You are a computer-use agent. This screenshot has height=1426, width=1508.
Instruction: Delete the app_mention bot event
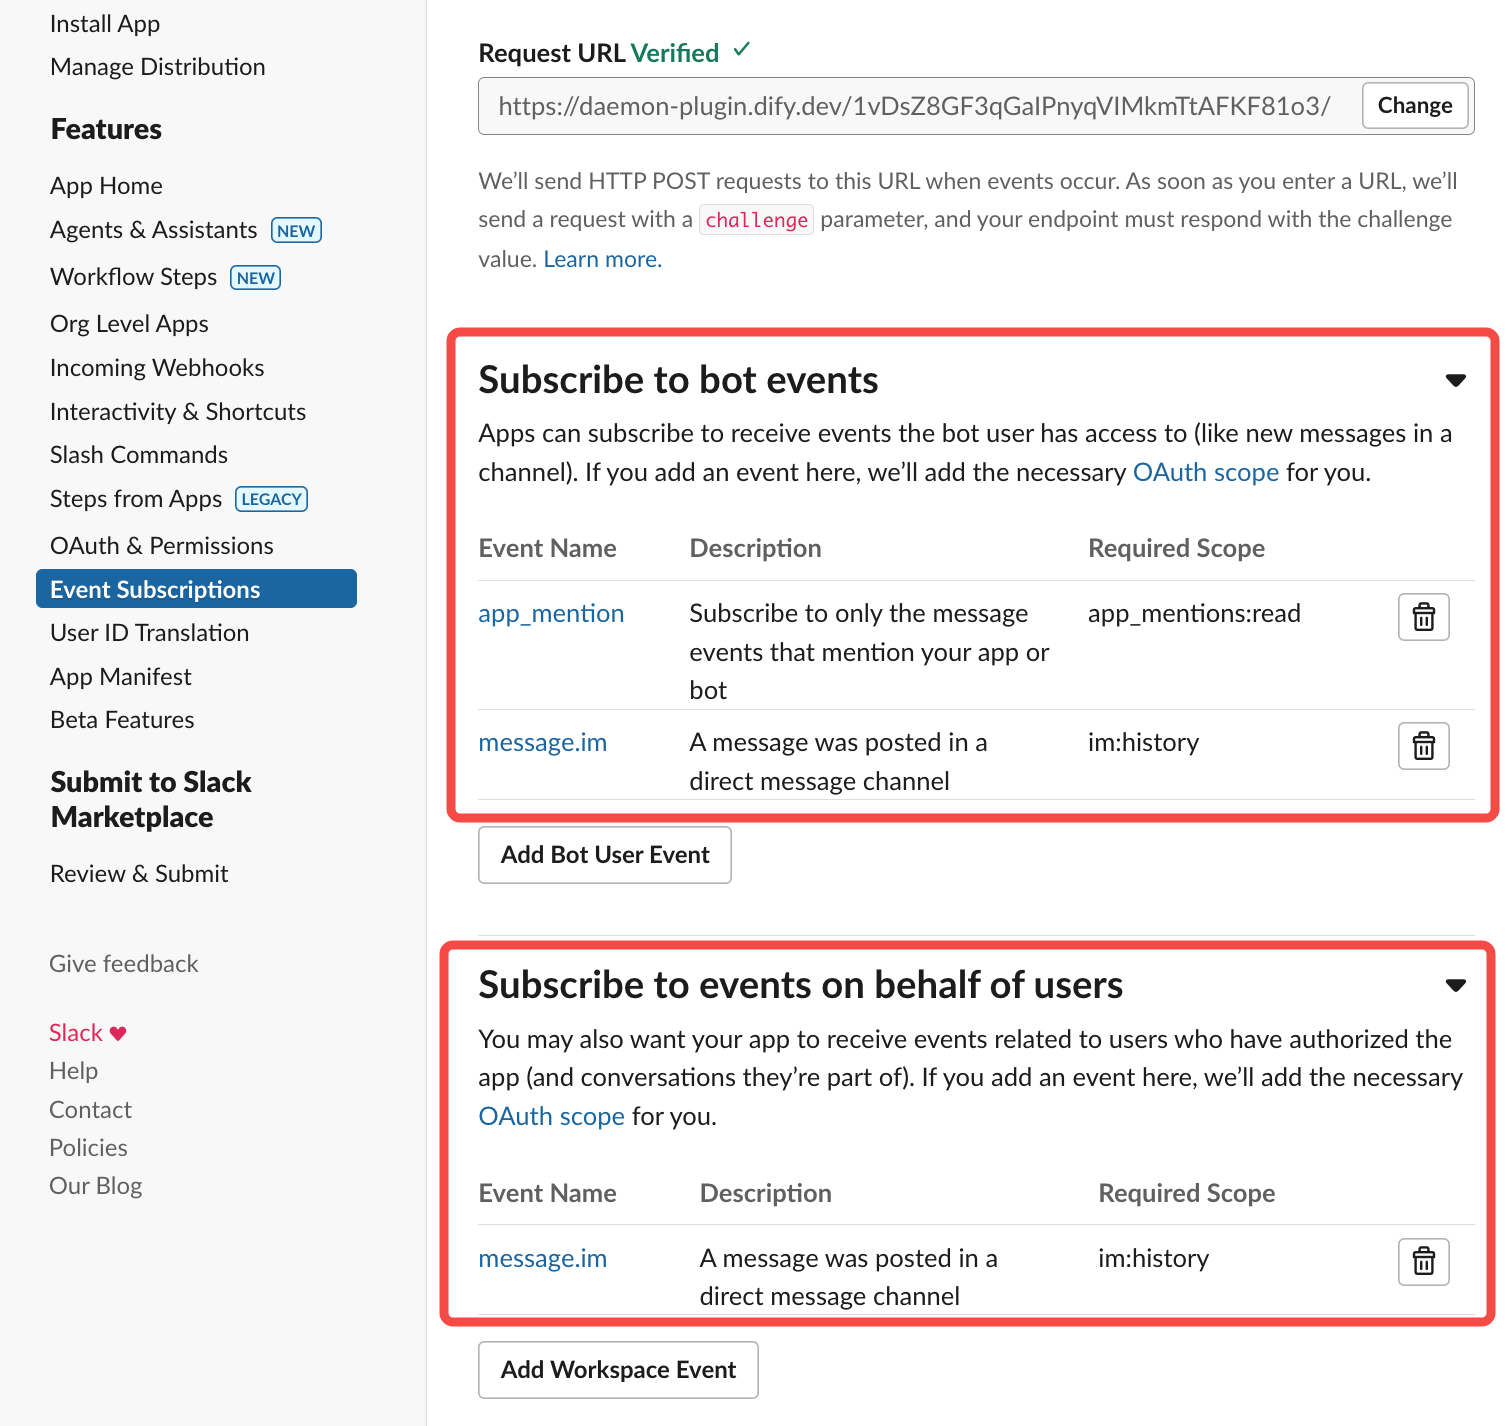(x=1423, y=617)
